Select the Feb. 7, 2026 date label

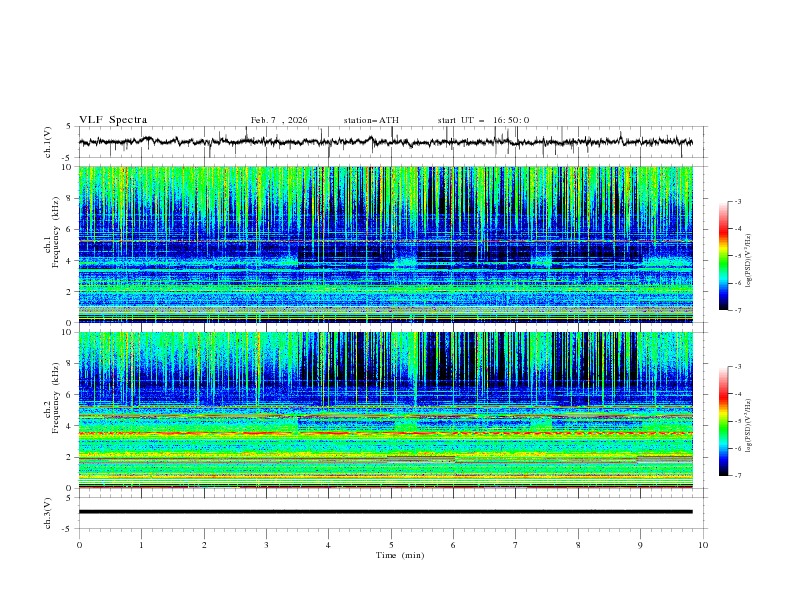pyautogui.click(x=279, y=120)
